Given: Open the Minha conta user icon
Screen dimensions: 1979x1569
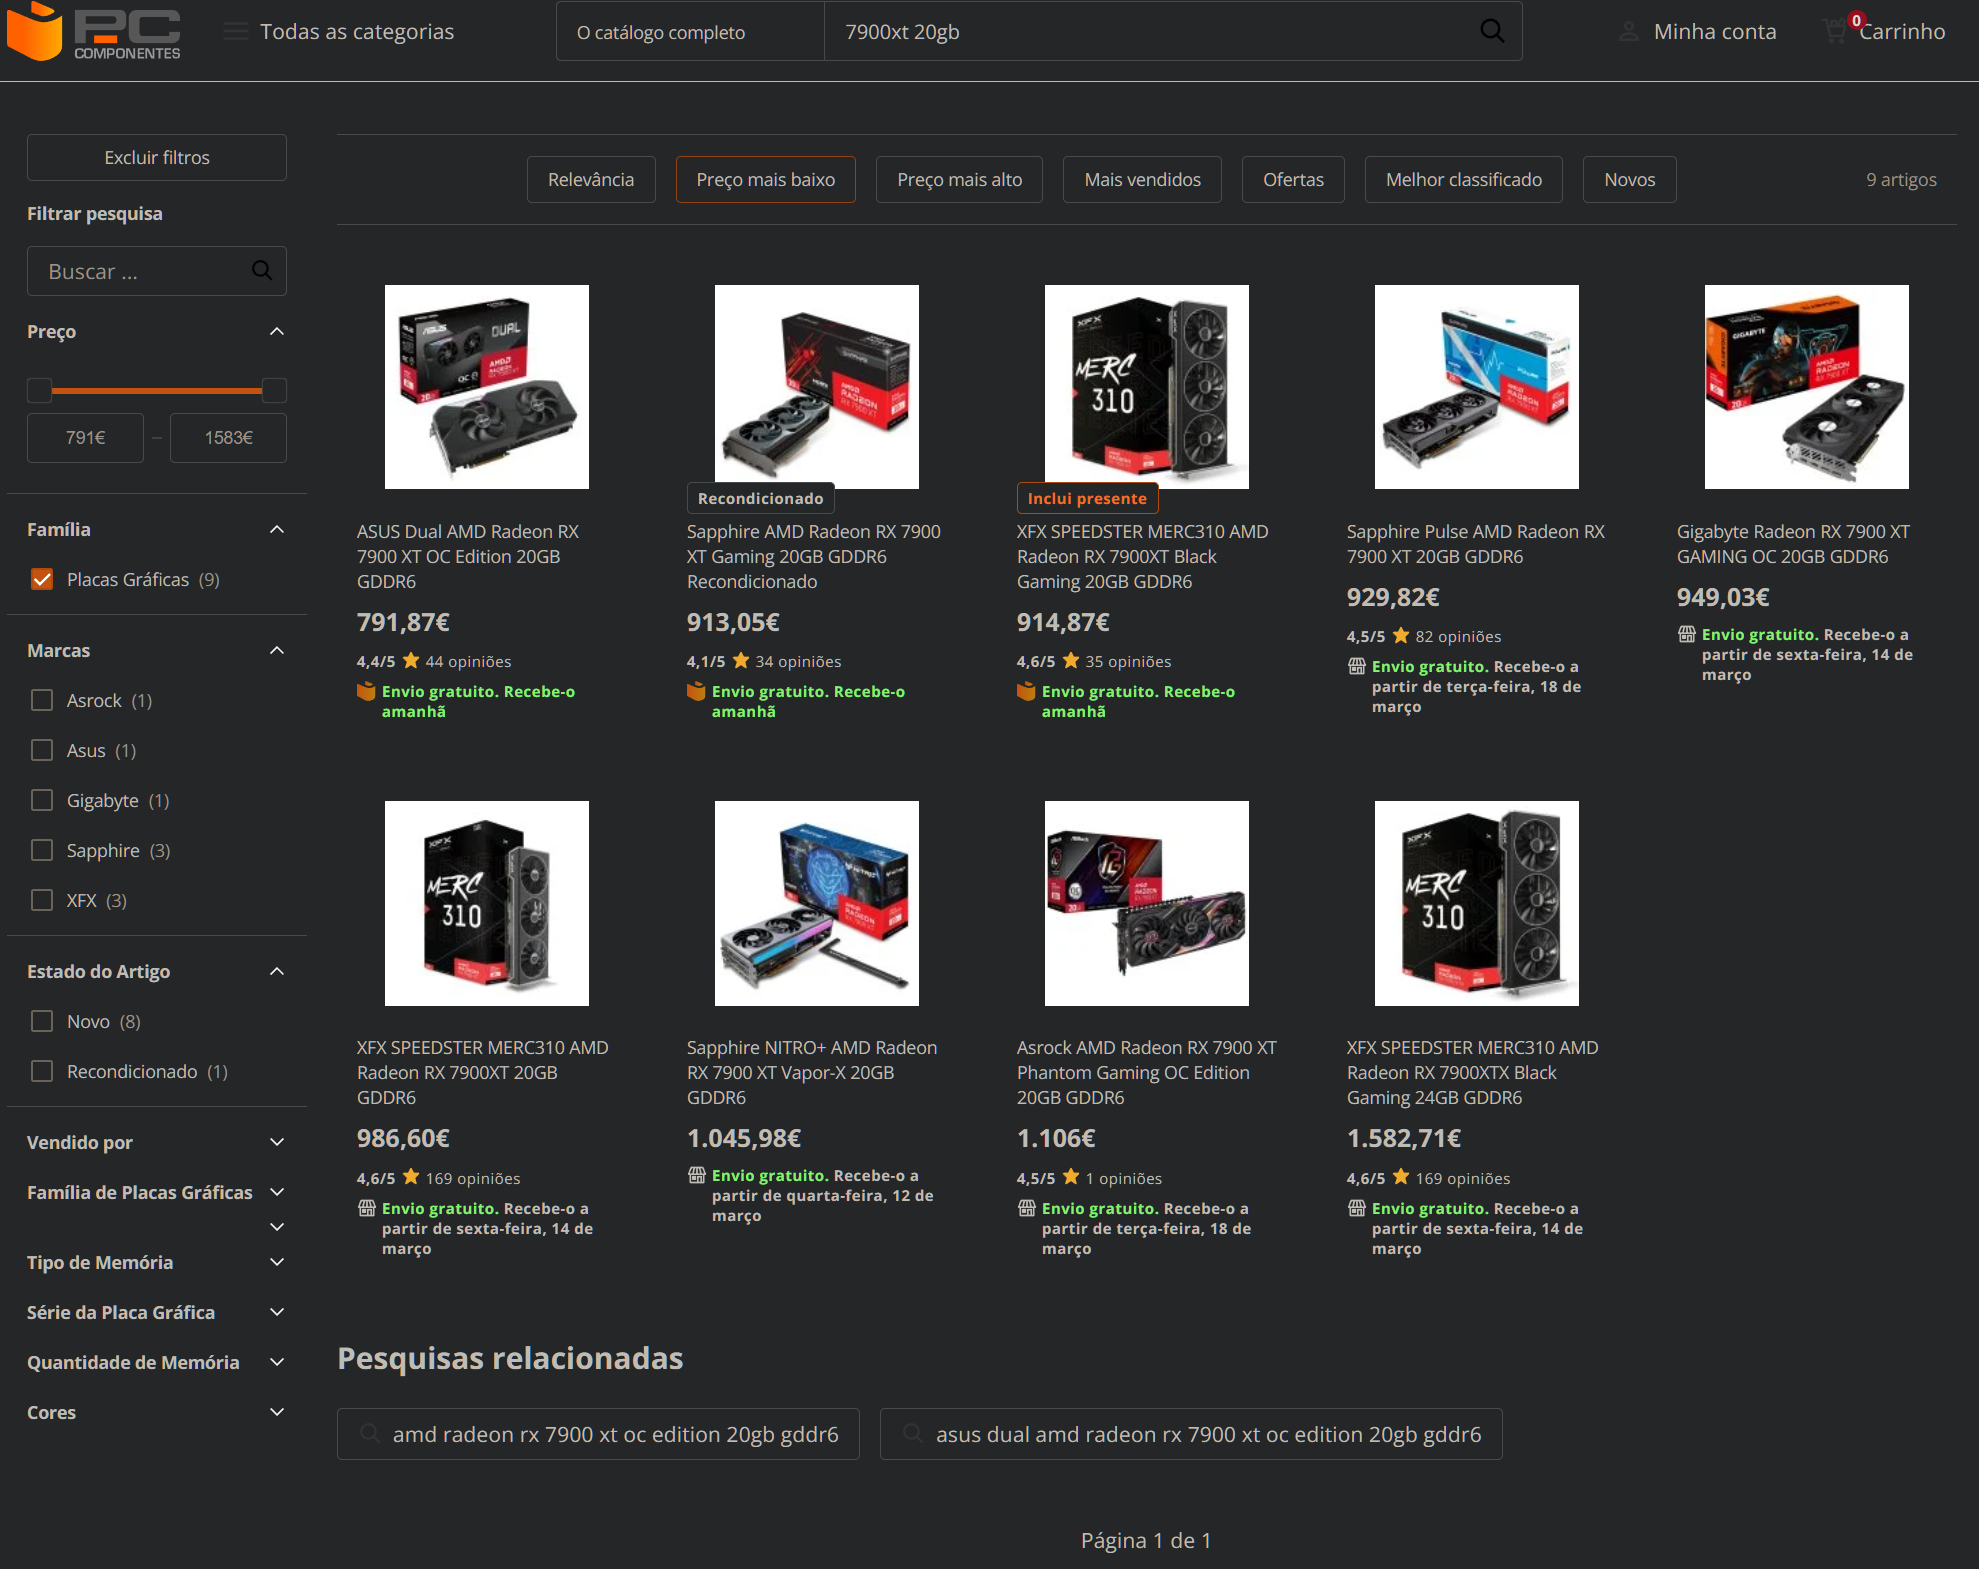Looking at the screenshot, I should pyautogui.click(x=1629, y=32).
